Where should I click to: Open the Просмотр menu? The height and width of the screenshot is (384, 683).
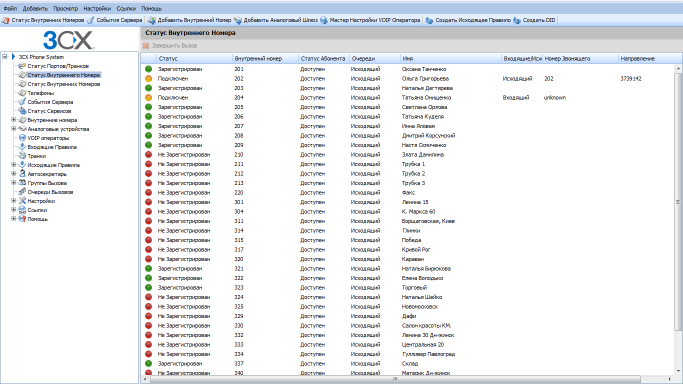click(65, 8)
